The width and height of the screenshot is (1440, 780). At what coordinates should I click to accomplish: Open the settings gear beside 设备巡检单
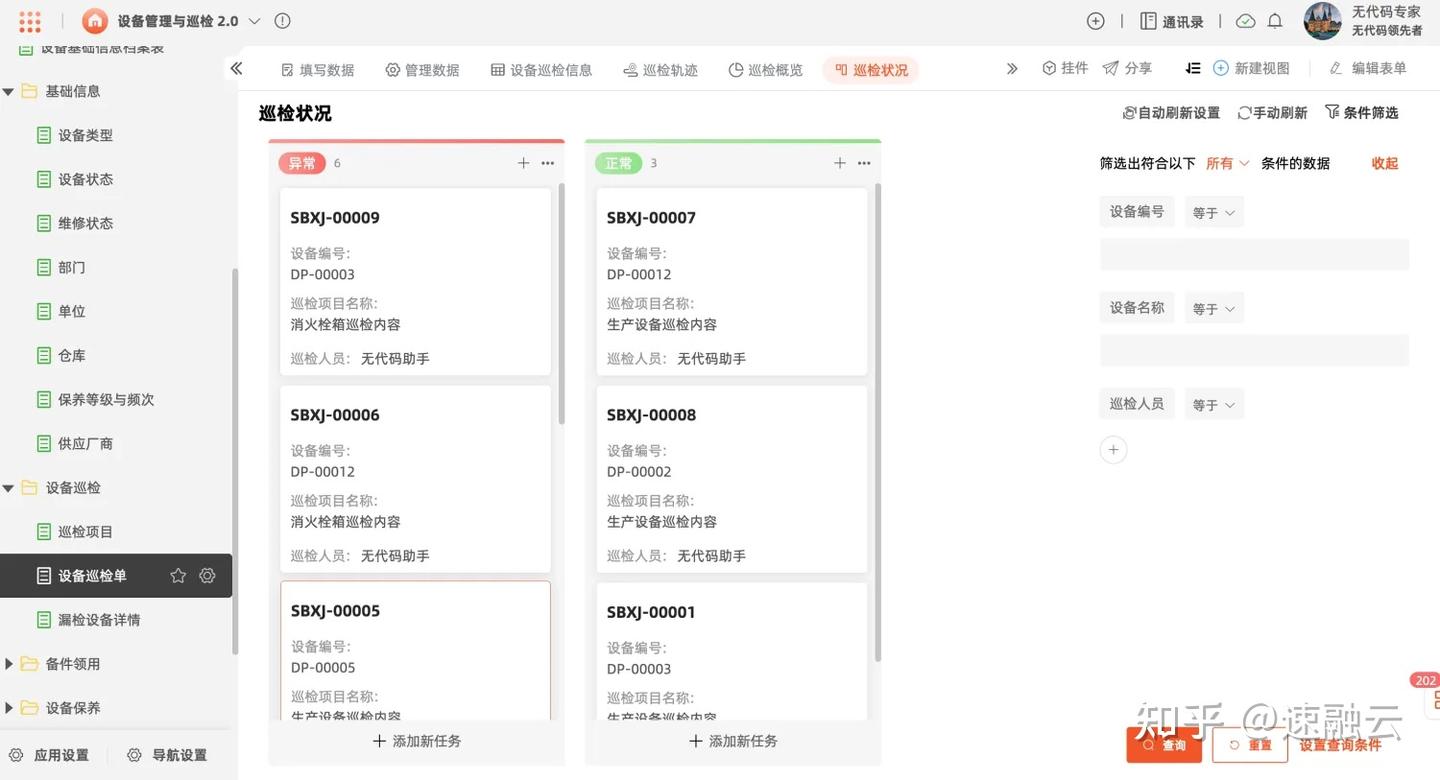pos(206,574)
